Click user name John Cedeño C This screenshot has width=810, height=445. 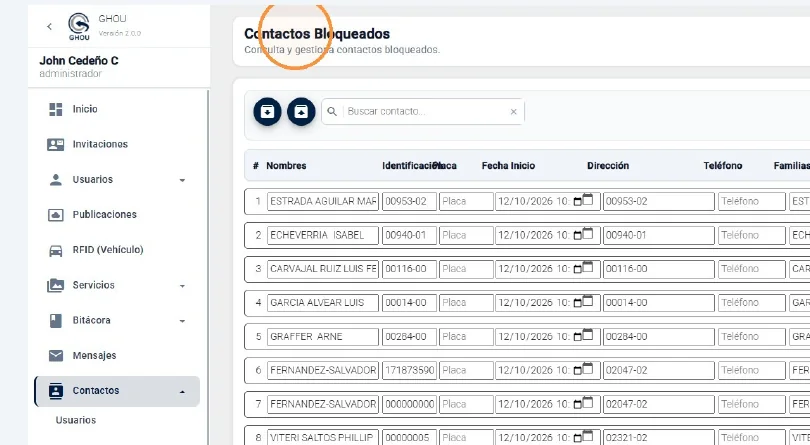click(x=79, y=60)
